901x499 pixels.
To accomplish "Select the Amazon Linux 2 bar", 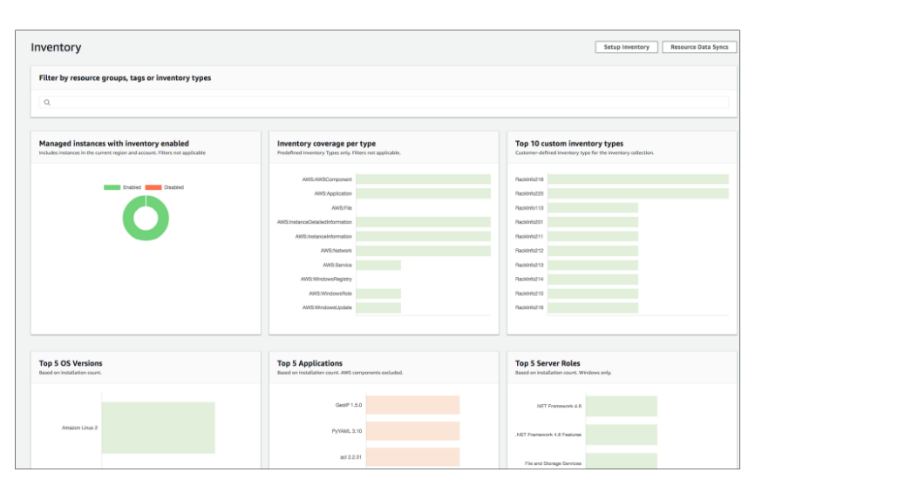I will pos(158,428).
